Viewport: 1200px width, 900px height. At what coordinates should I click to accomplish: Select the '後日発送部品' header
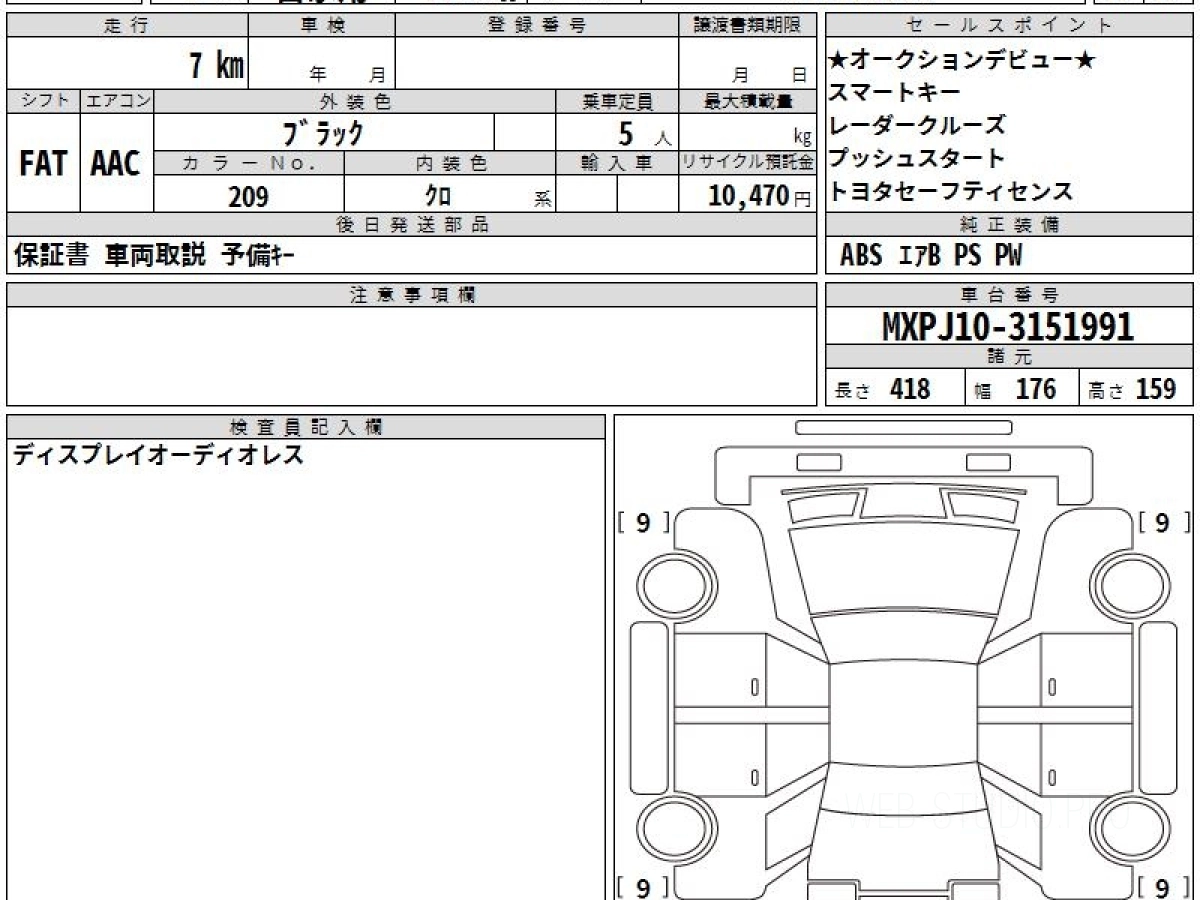(412, 225)
